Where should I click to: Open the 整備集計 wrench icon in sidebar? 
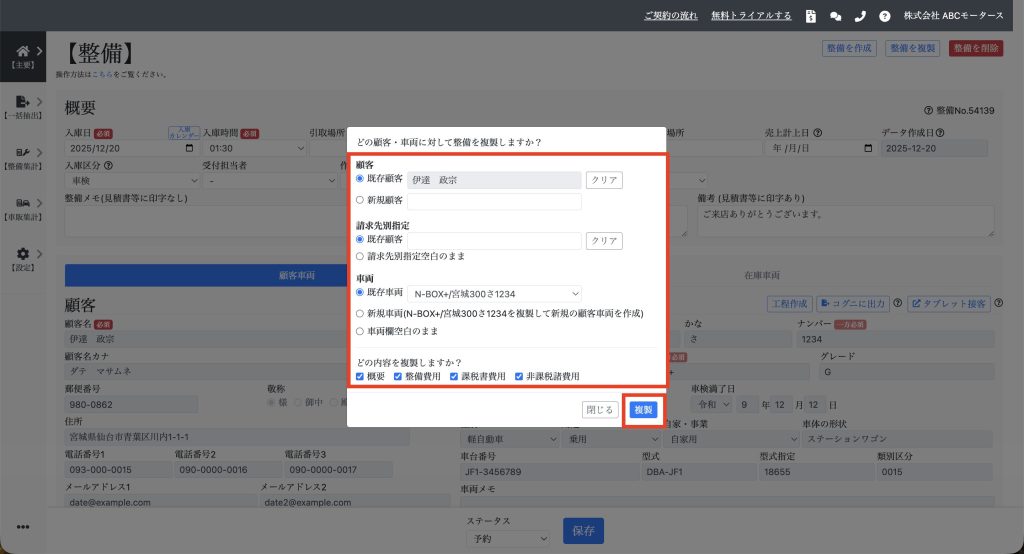coord(23,152)
